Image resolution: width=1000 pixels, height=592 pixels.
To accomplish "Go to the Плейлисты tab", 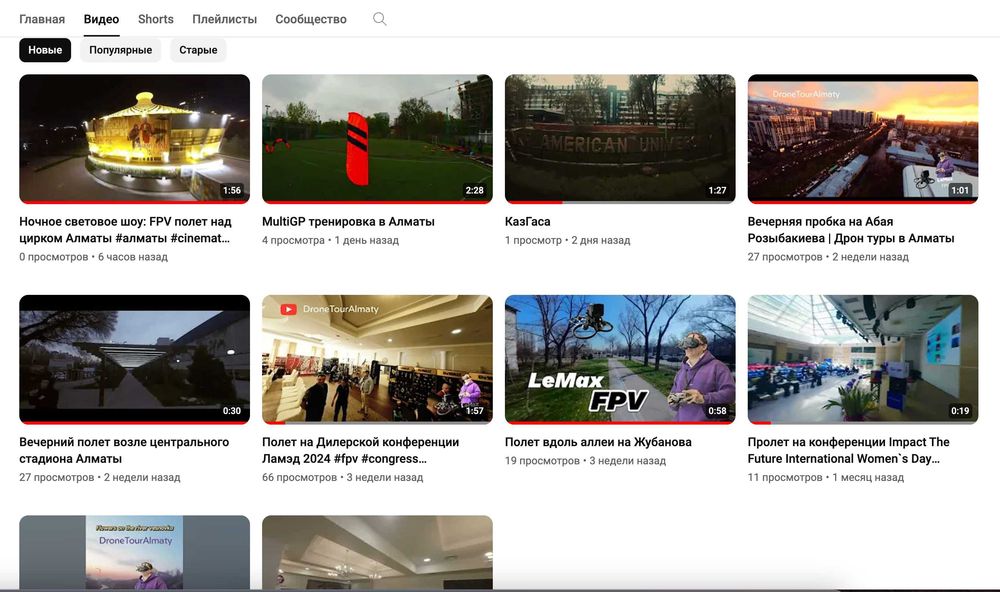I will [224, 19].
